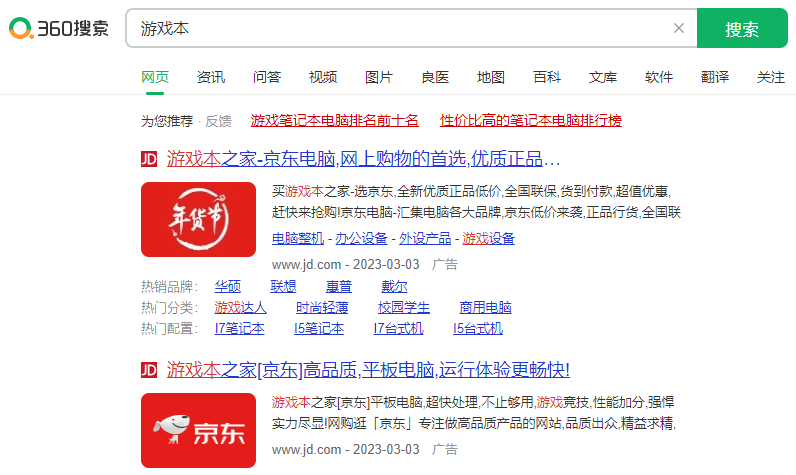The image size is (796, 475).
Task: Switch to the 关注 tab
Action: [x=771, y=77]
